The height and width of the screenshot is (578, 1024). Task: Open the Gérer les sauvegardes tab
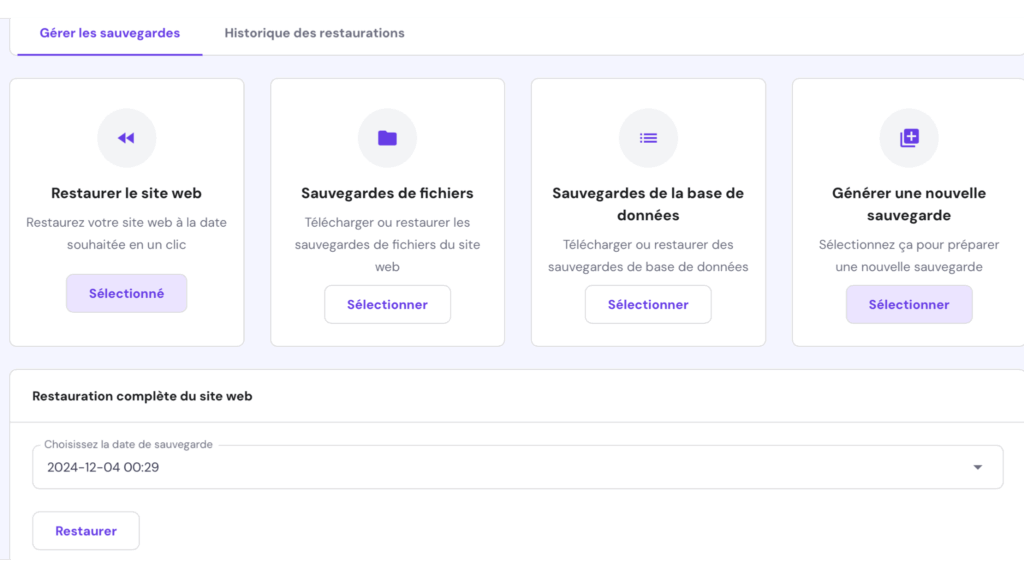110,33
